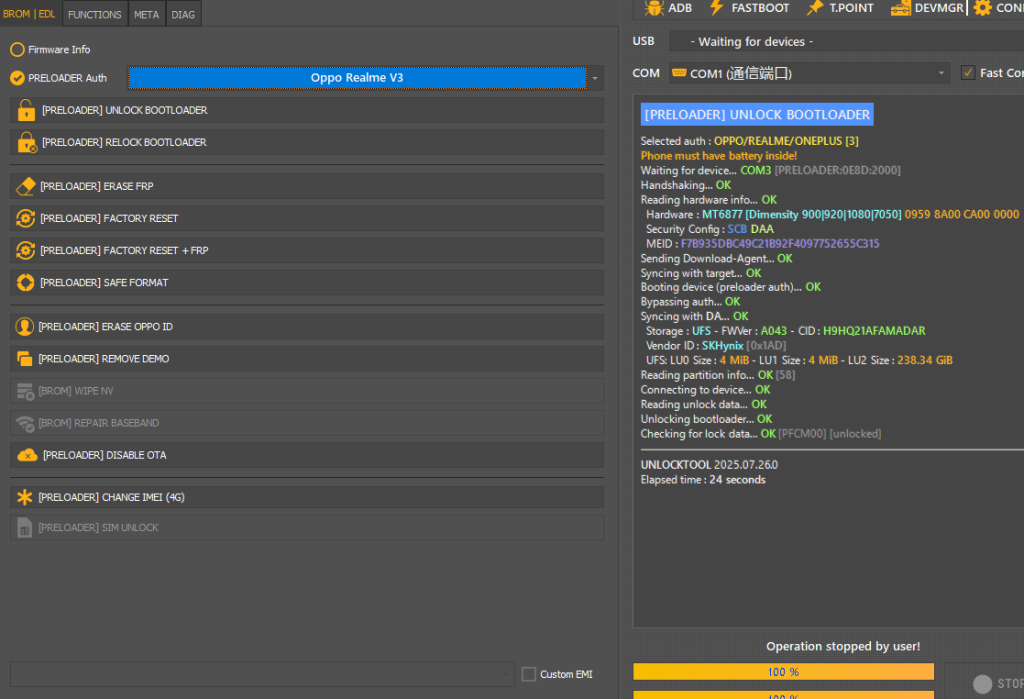The height and width of the screenshot is (699, 1024).
Task: Click the USB waiting for devices field
Action: 846,42
